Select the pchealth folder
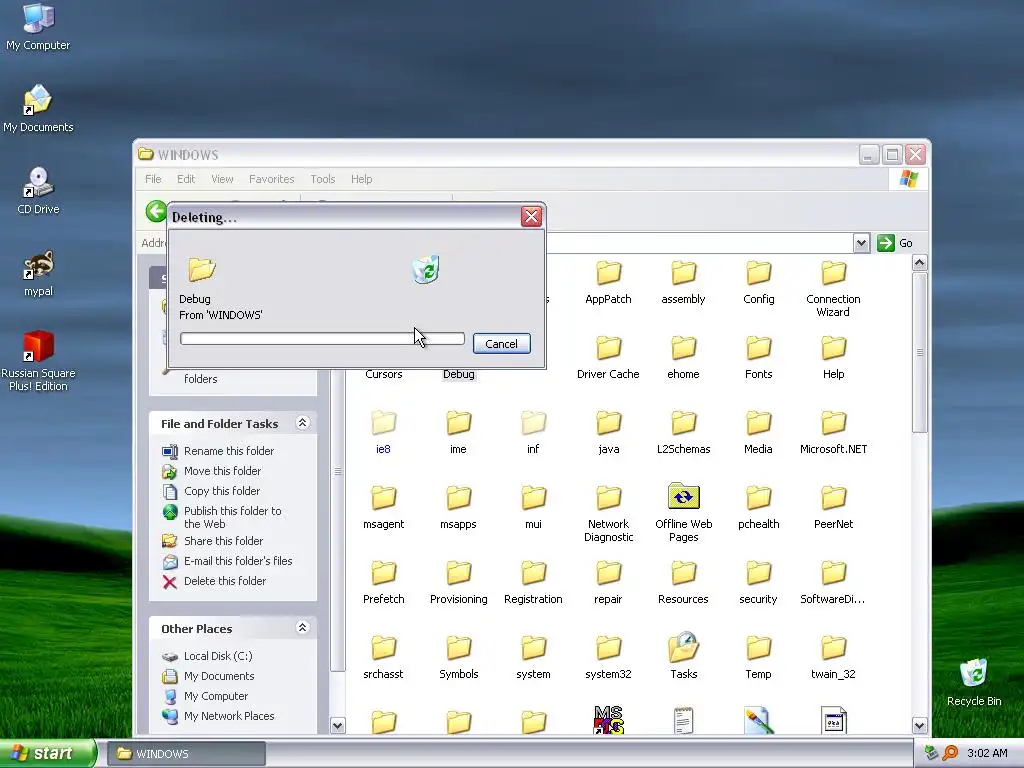The height and width of the screenshot is (768, 1024). [x=758, y=507]
